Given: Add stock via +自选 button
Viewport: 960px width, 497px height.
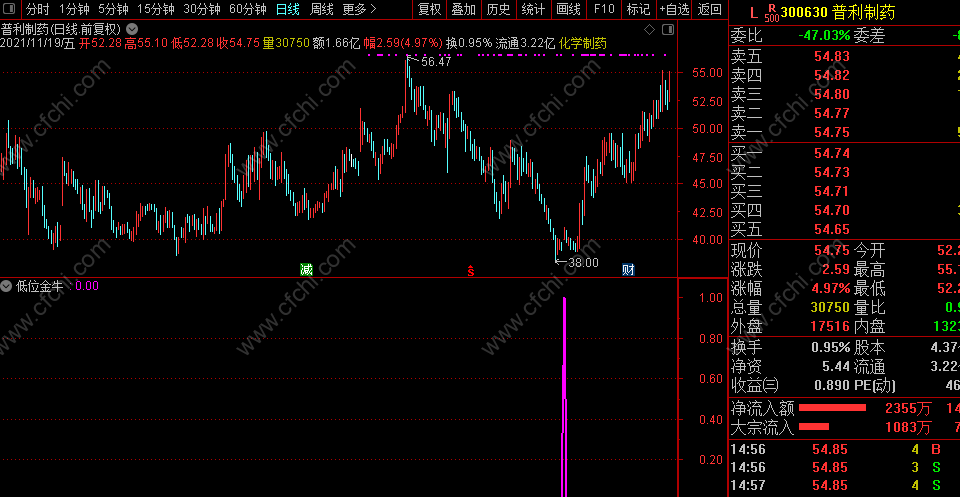Looking at the screenshot, I should point(674,9).
